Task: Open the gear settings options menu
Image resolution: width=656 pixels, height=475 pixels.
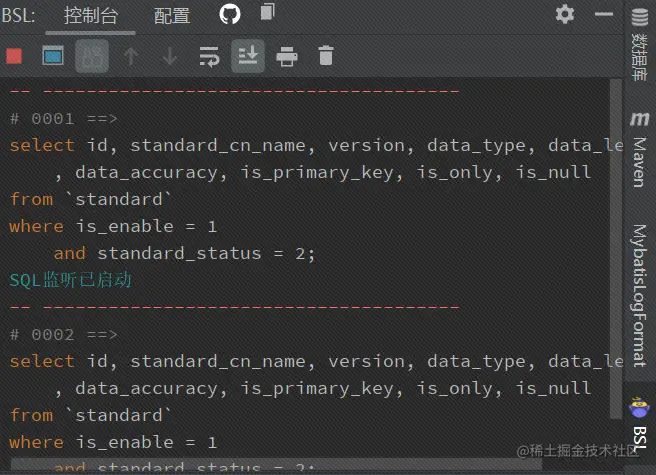Action: (565, 14)
